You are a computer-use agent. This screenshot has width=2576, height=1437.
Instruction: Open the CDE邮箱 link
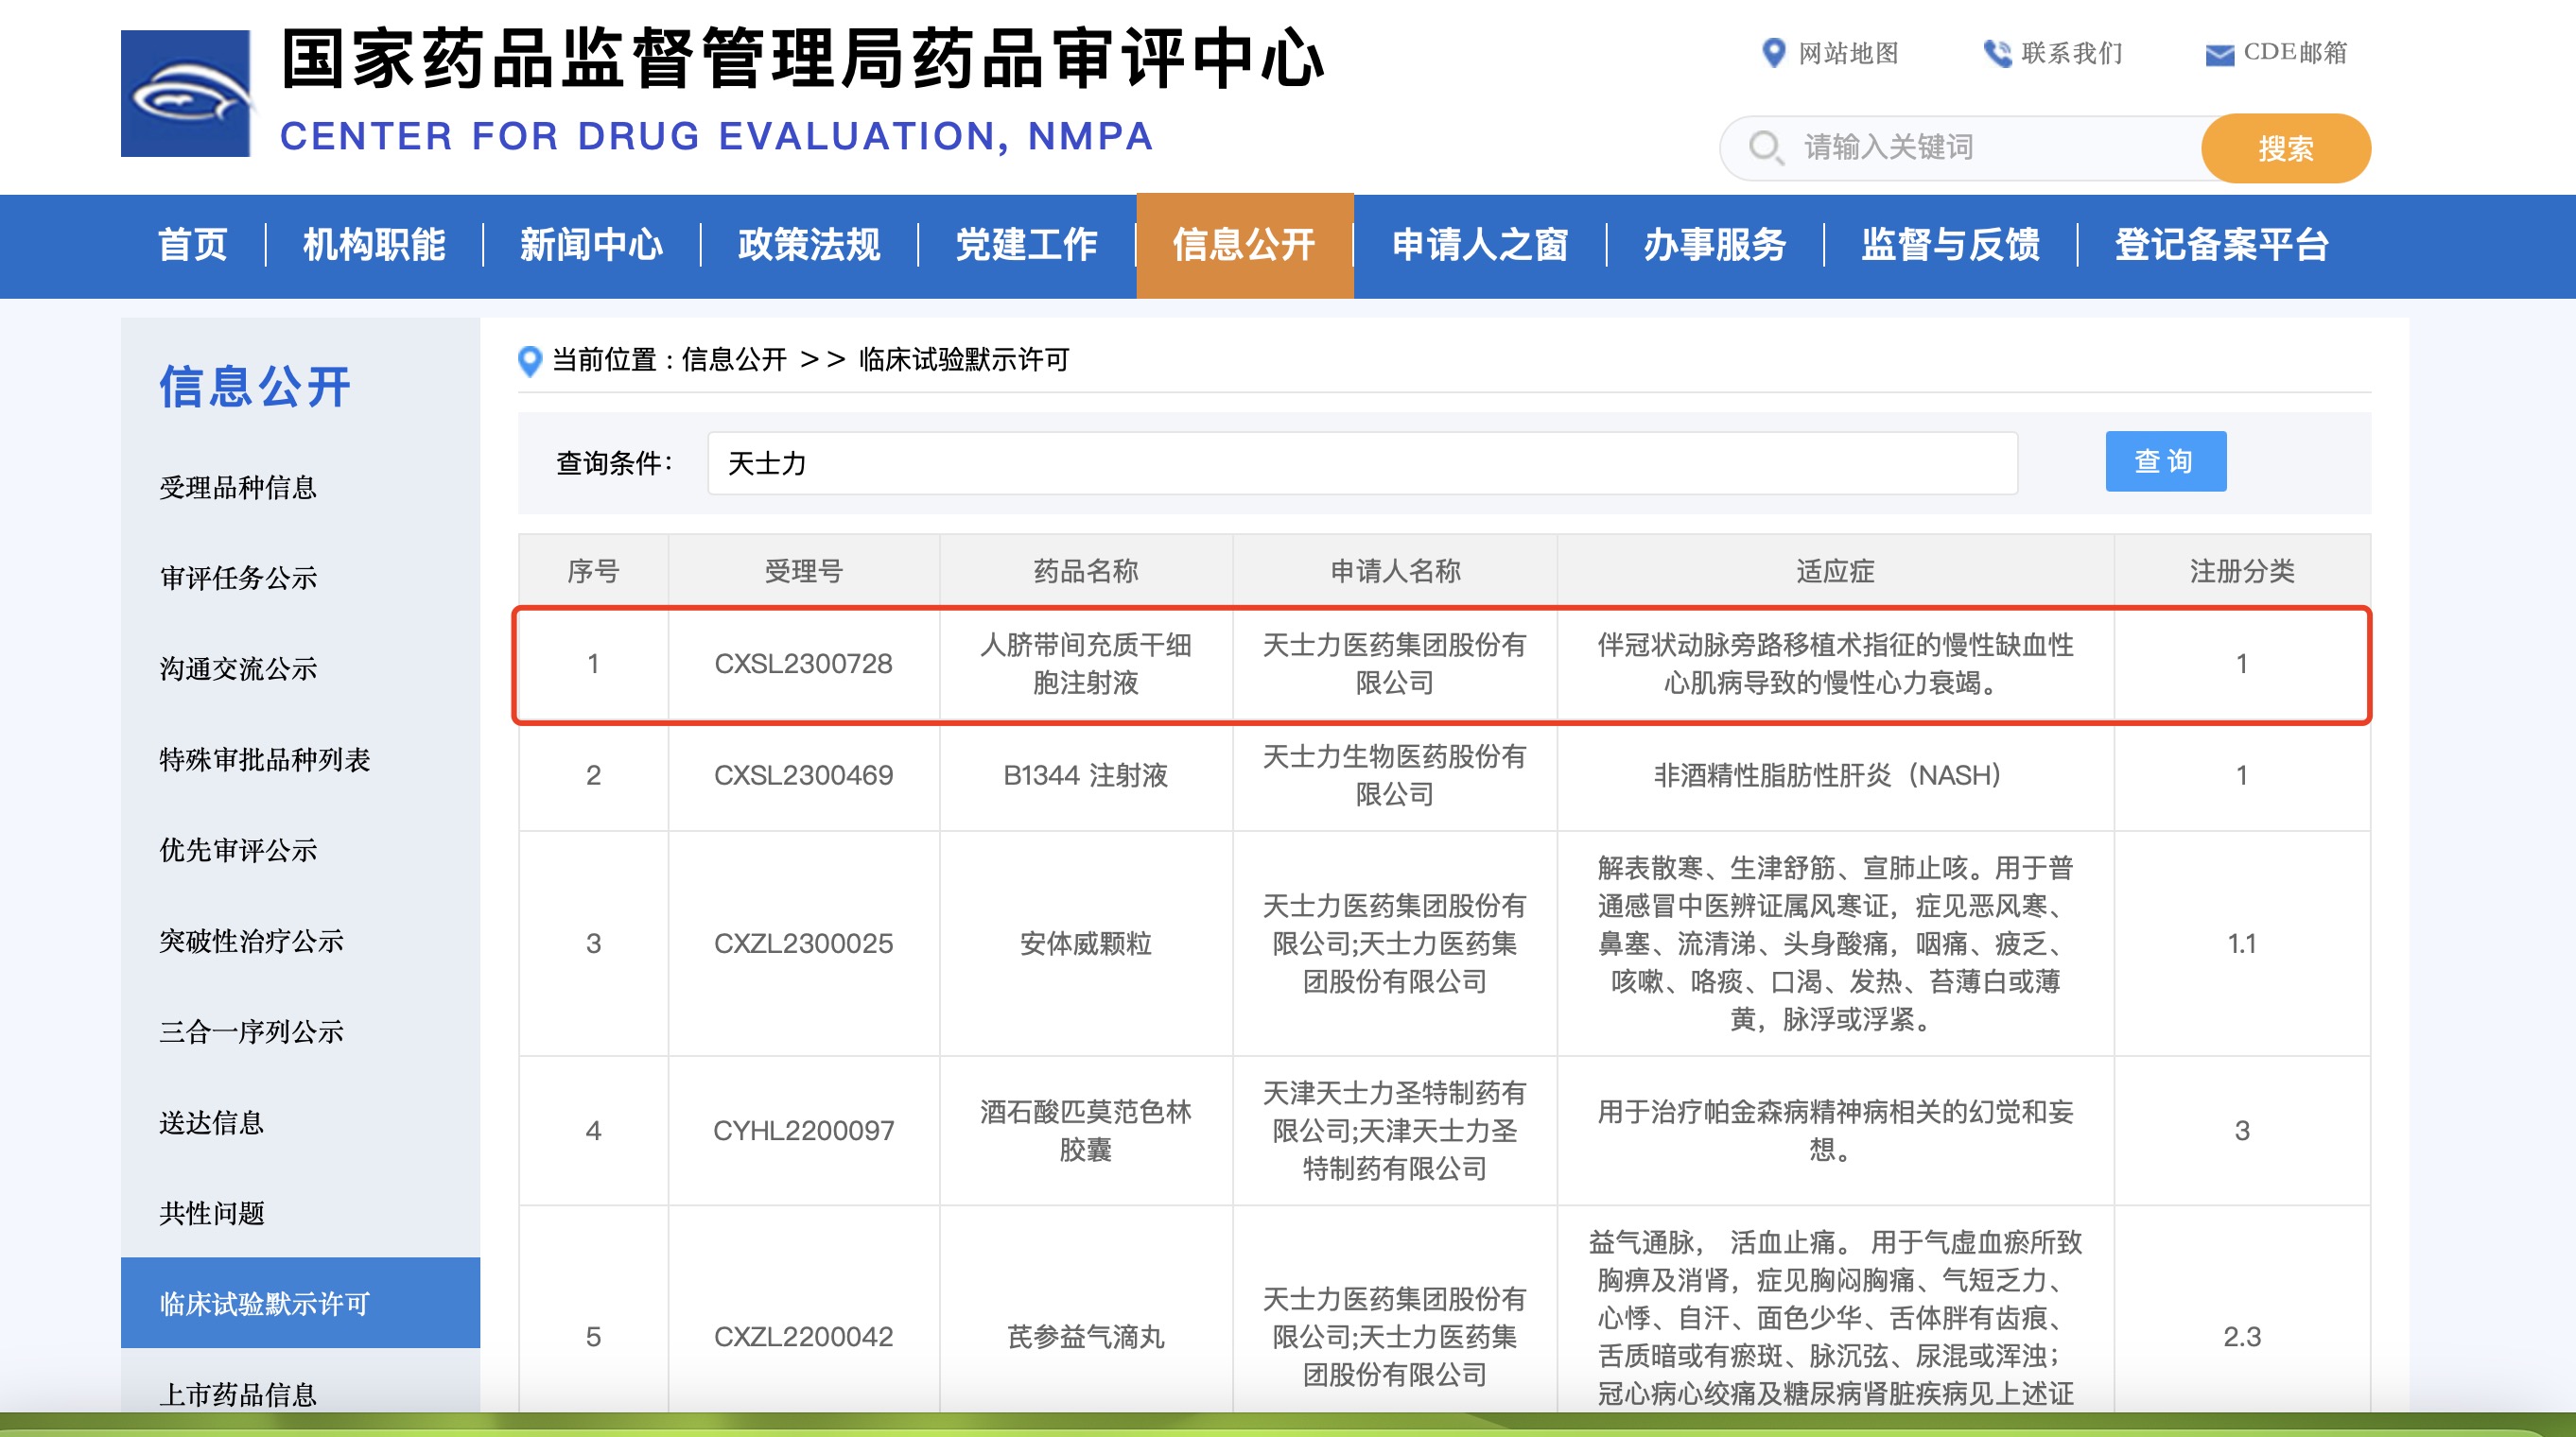tap(2295, 53)
